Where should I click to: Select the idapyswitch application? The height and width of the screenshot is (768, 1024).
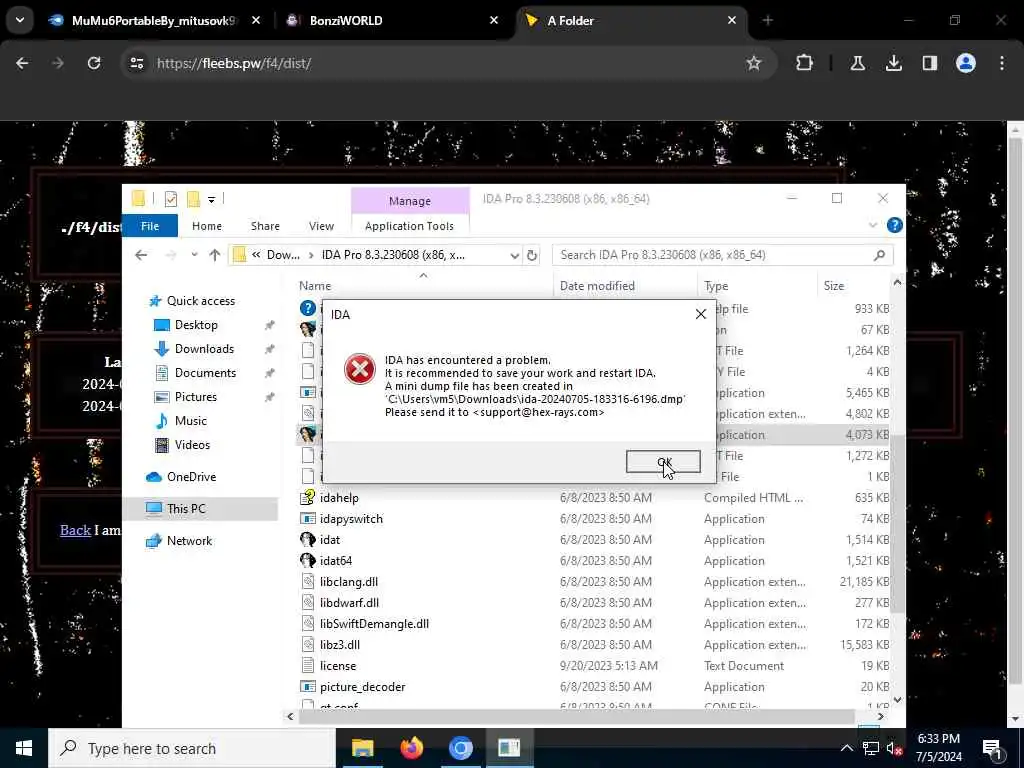coord(351,519)
